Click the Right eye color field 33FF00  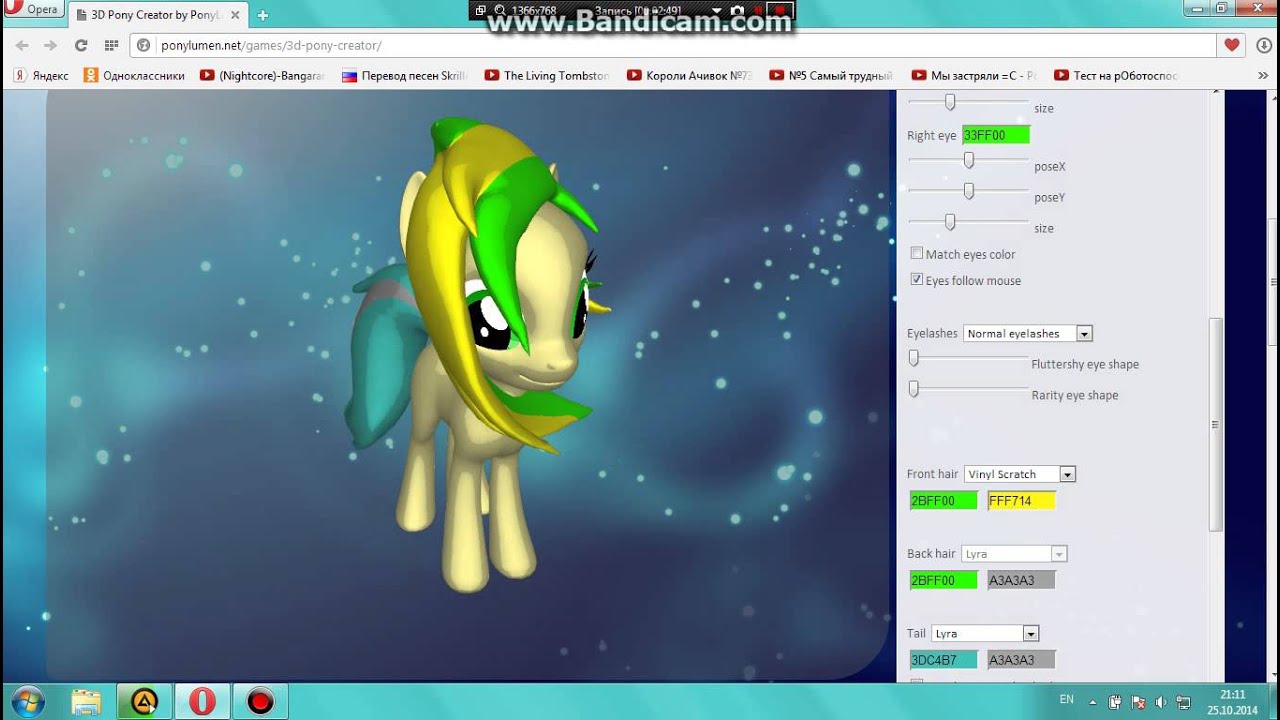pyautogui.click(x=995, y=135)
